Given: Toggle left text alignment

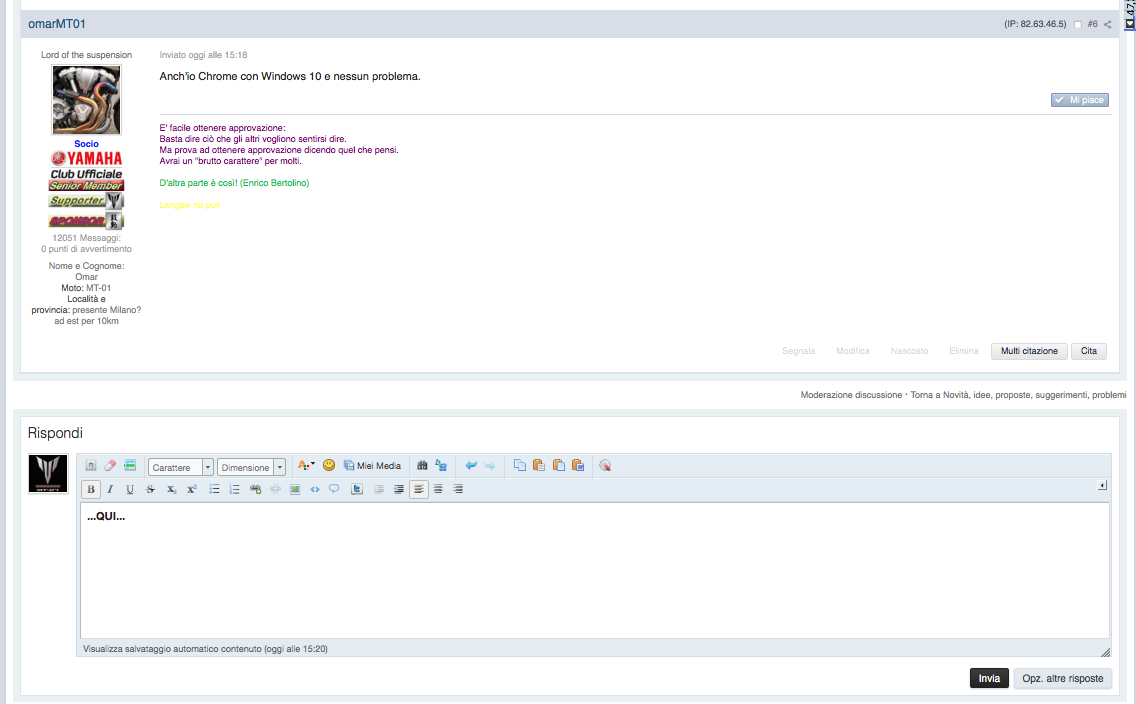Looking at the screenshot, I should pyautogui.click(x=418, y=489).
